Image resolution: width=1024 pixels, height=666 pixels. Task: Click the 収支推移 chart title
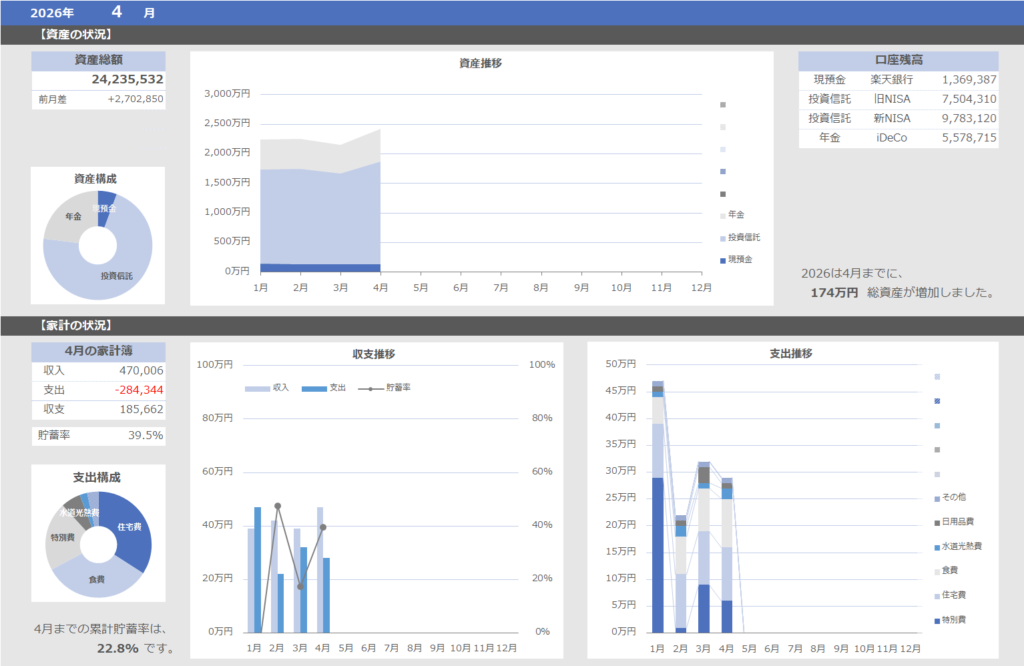tap(374, 355)
